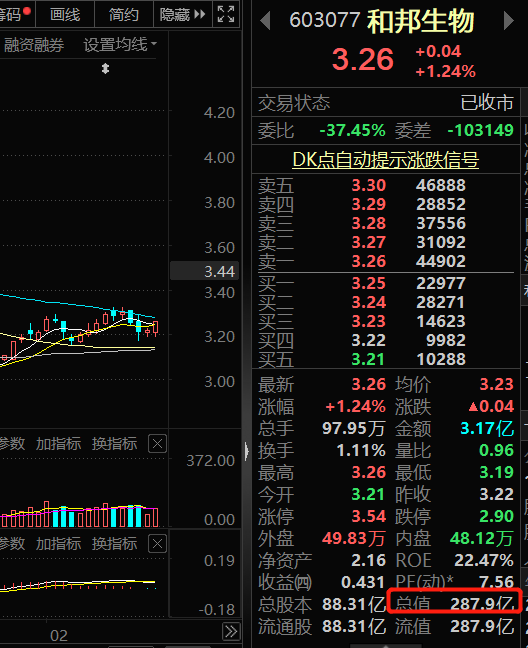Viewport: 528px width, 648px height.
Task: Open DK点自动提示涨跌信号 link
Action: [x=385, y=160]
